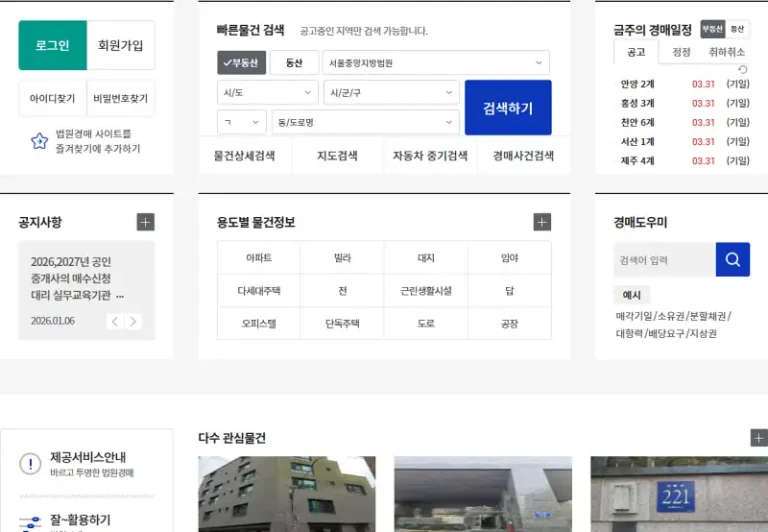Open the 경매사건검색 tab
The width and height of the screenshot is (768, 532).
tap(523, 156)
